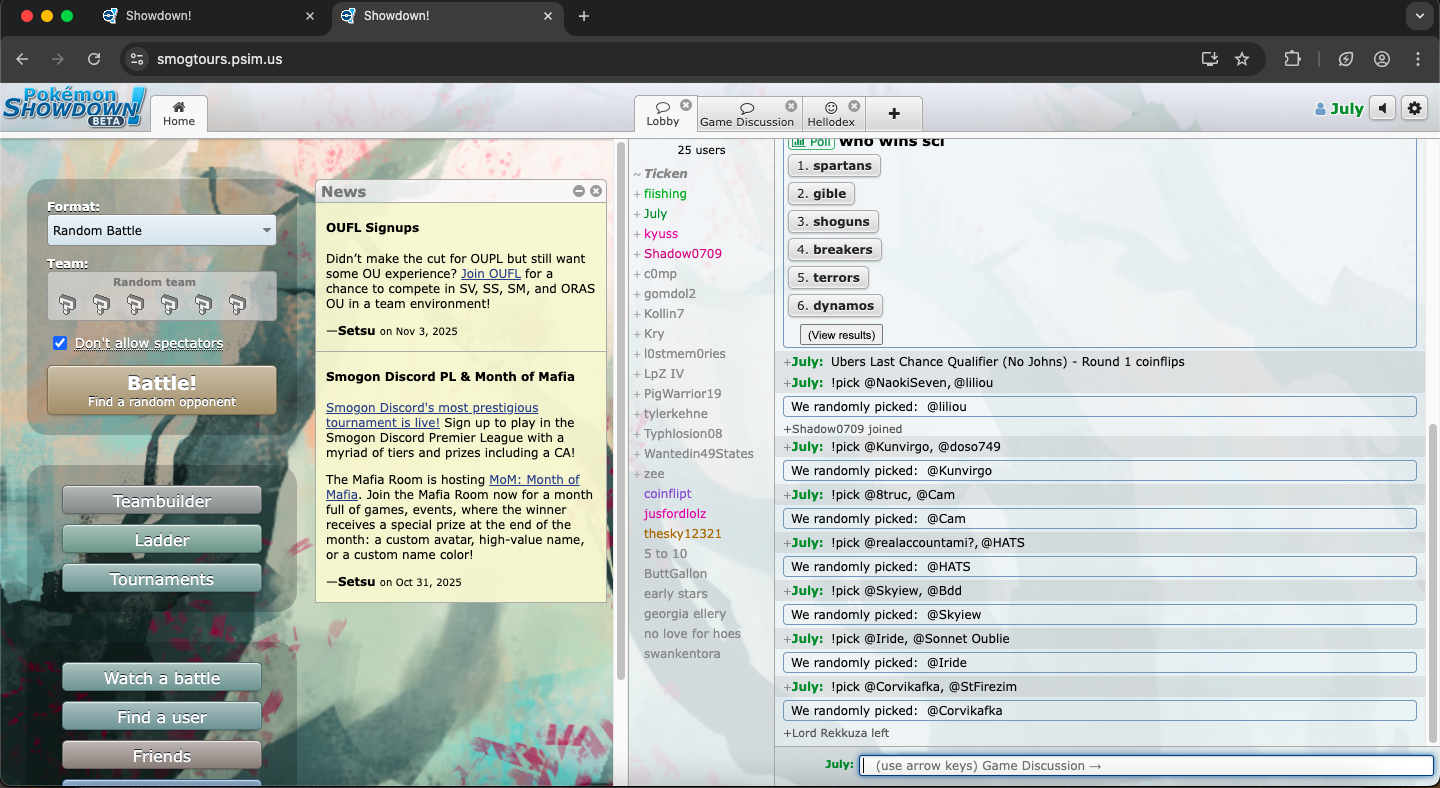The height and width of the screenshot is (788, 1440).
Task: Click the plus icon to join rooms
Action: coord(893,114)
